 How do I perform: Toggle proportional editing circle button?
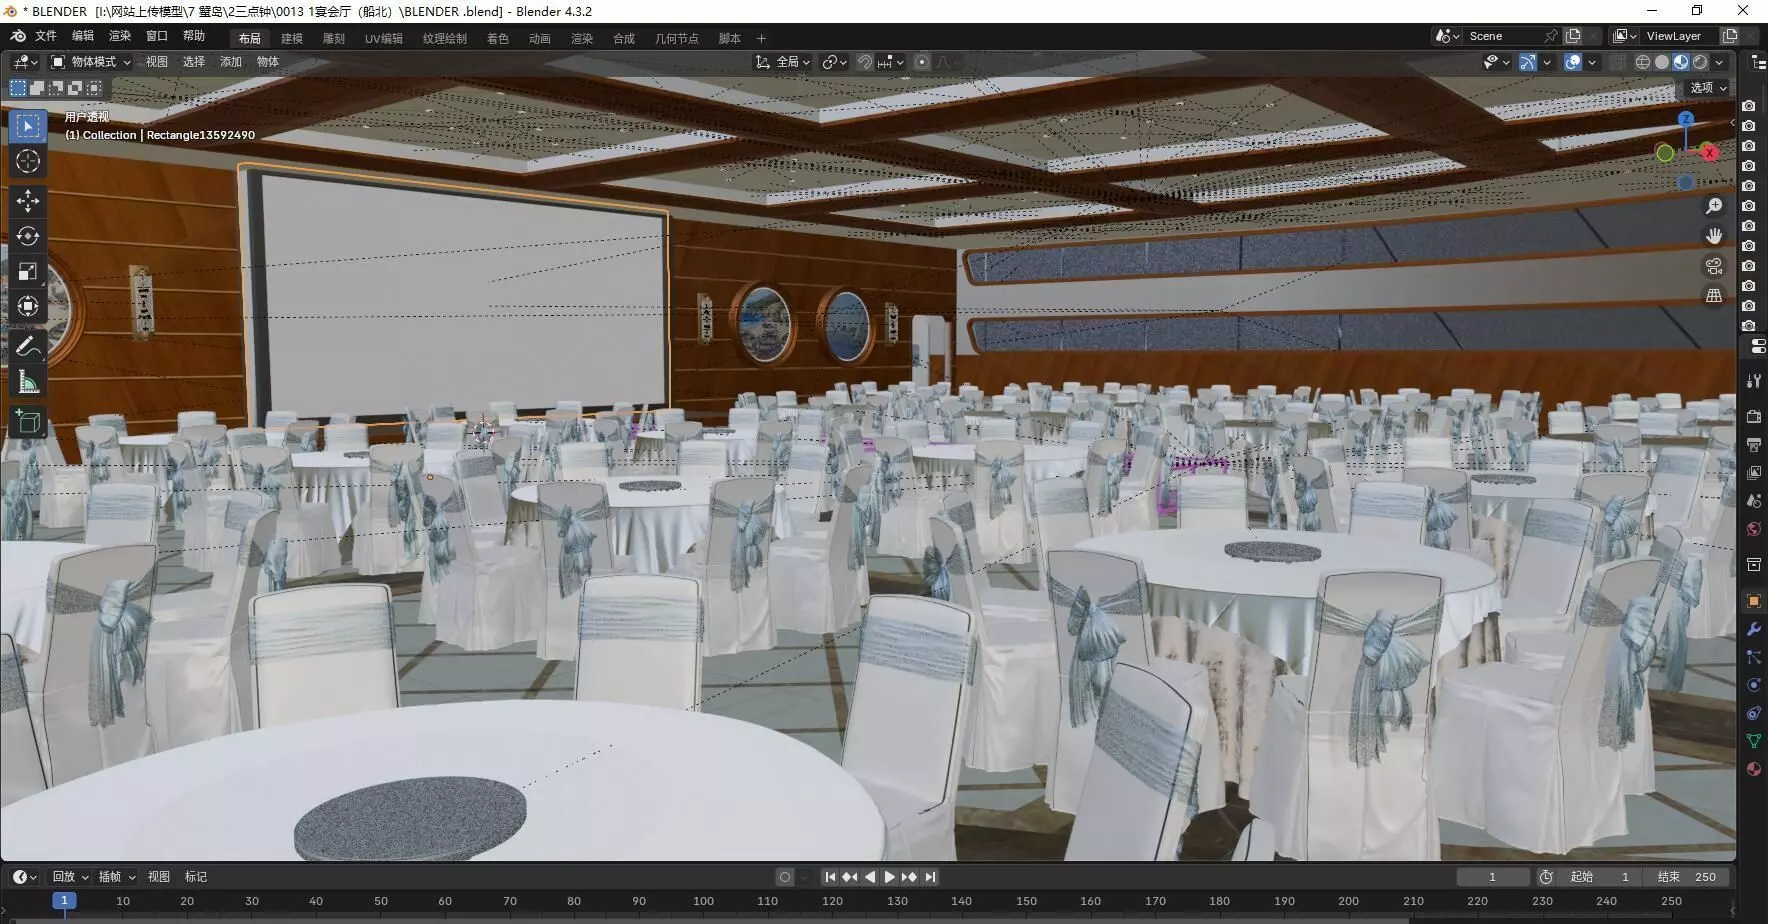click(922, 62)
